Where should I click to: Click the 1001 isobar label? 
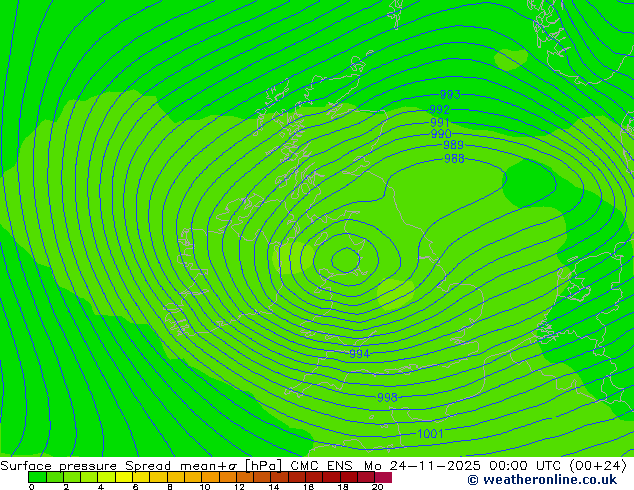(x=430, y=434)
